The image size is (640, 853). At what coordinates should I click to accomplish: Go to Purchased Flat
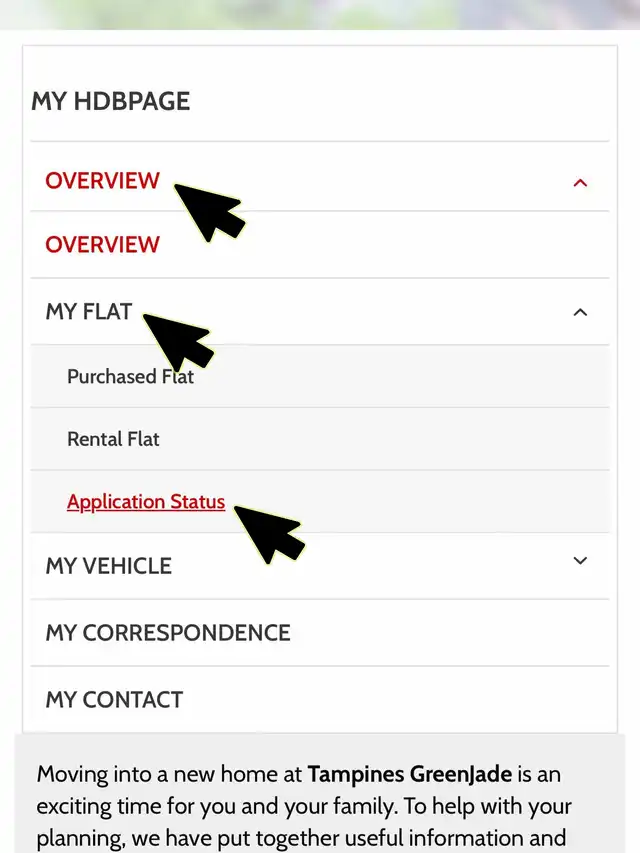click(x=130, y=377)
